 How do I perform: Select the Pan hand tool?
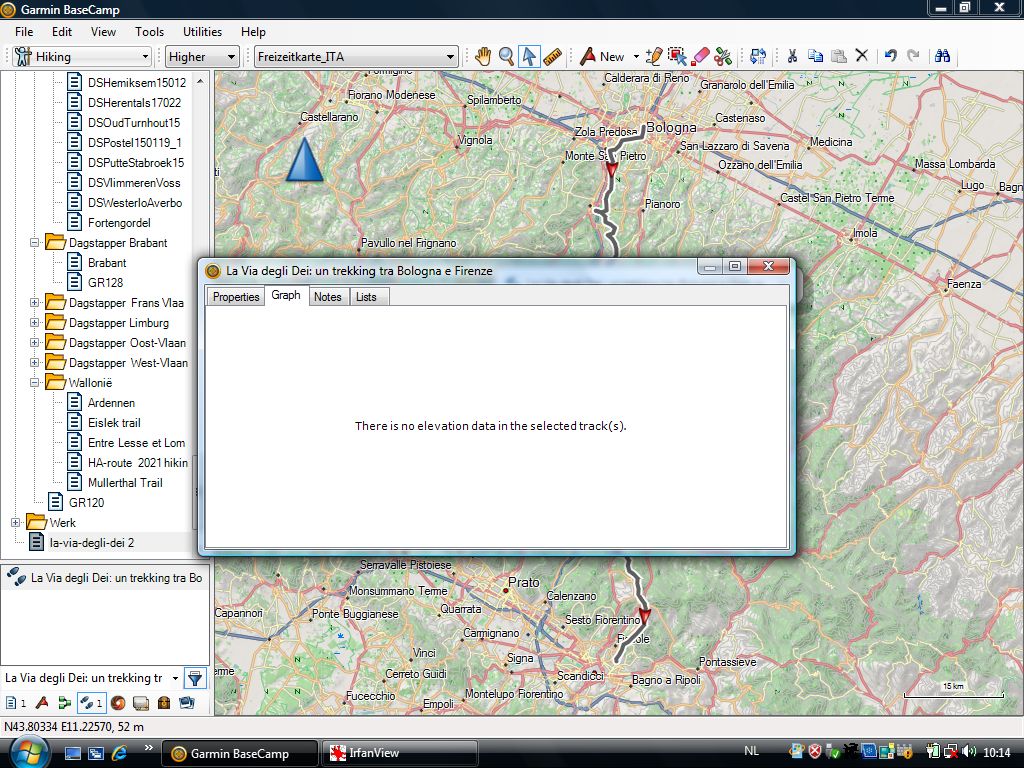tap(483, 57)
